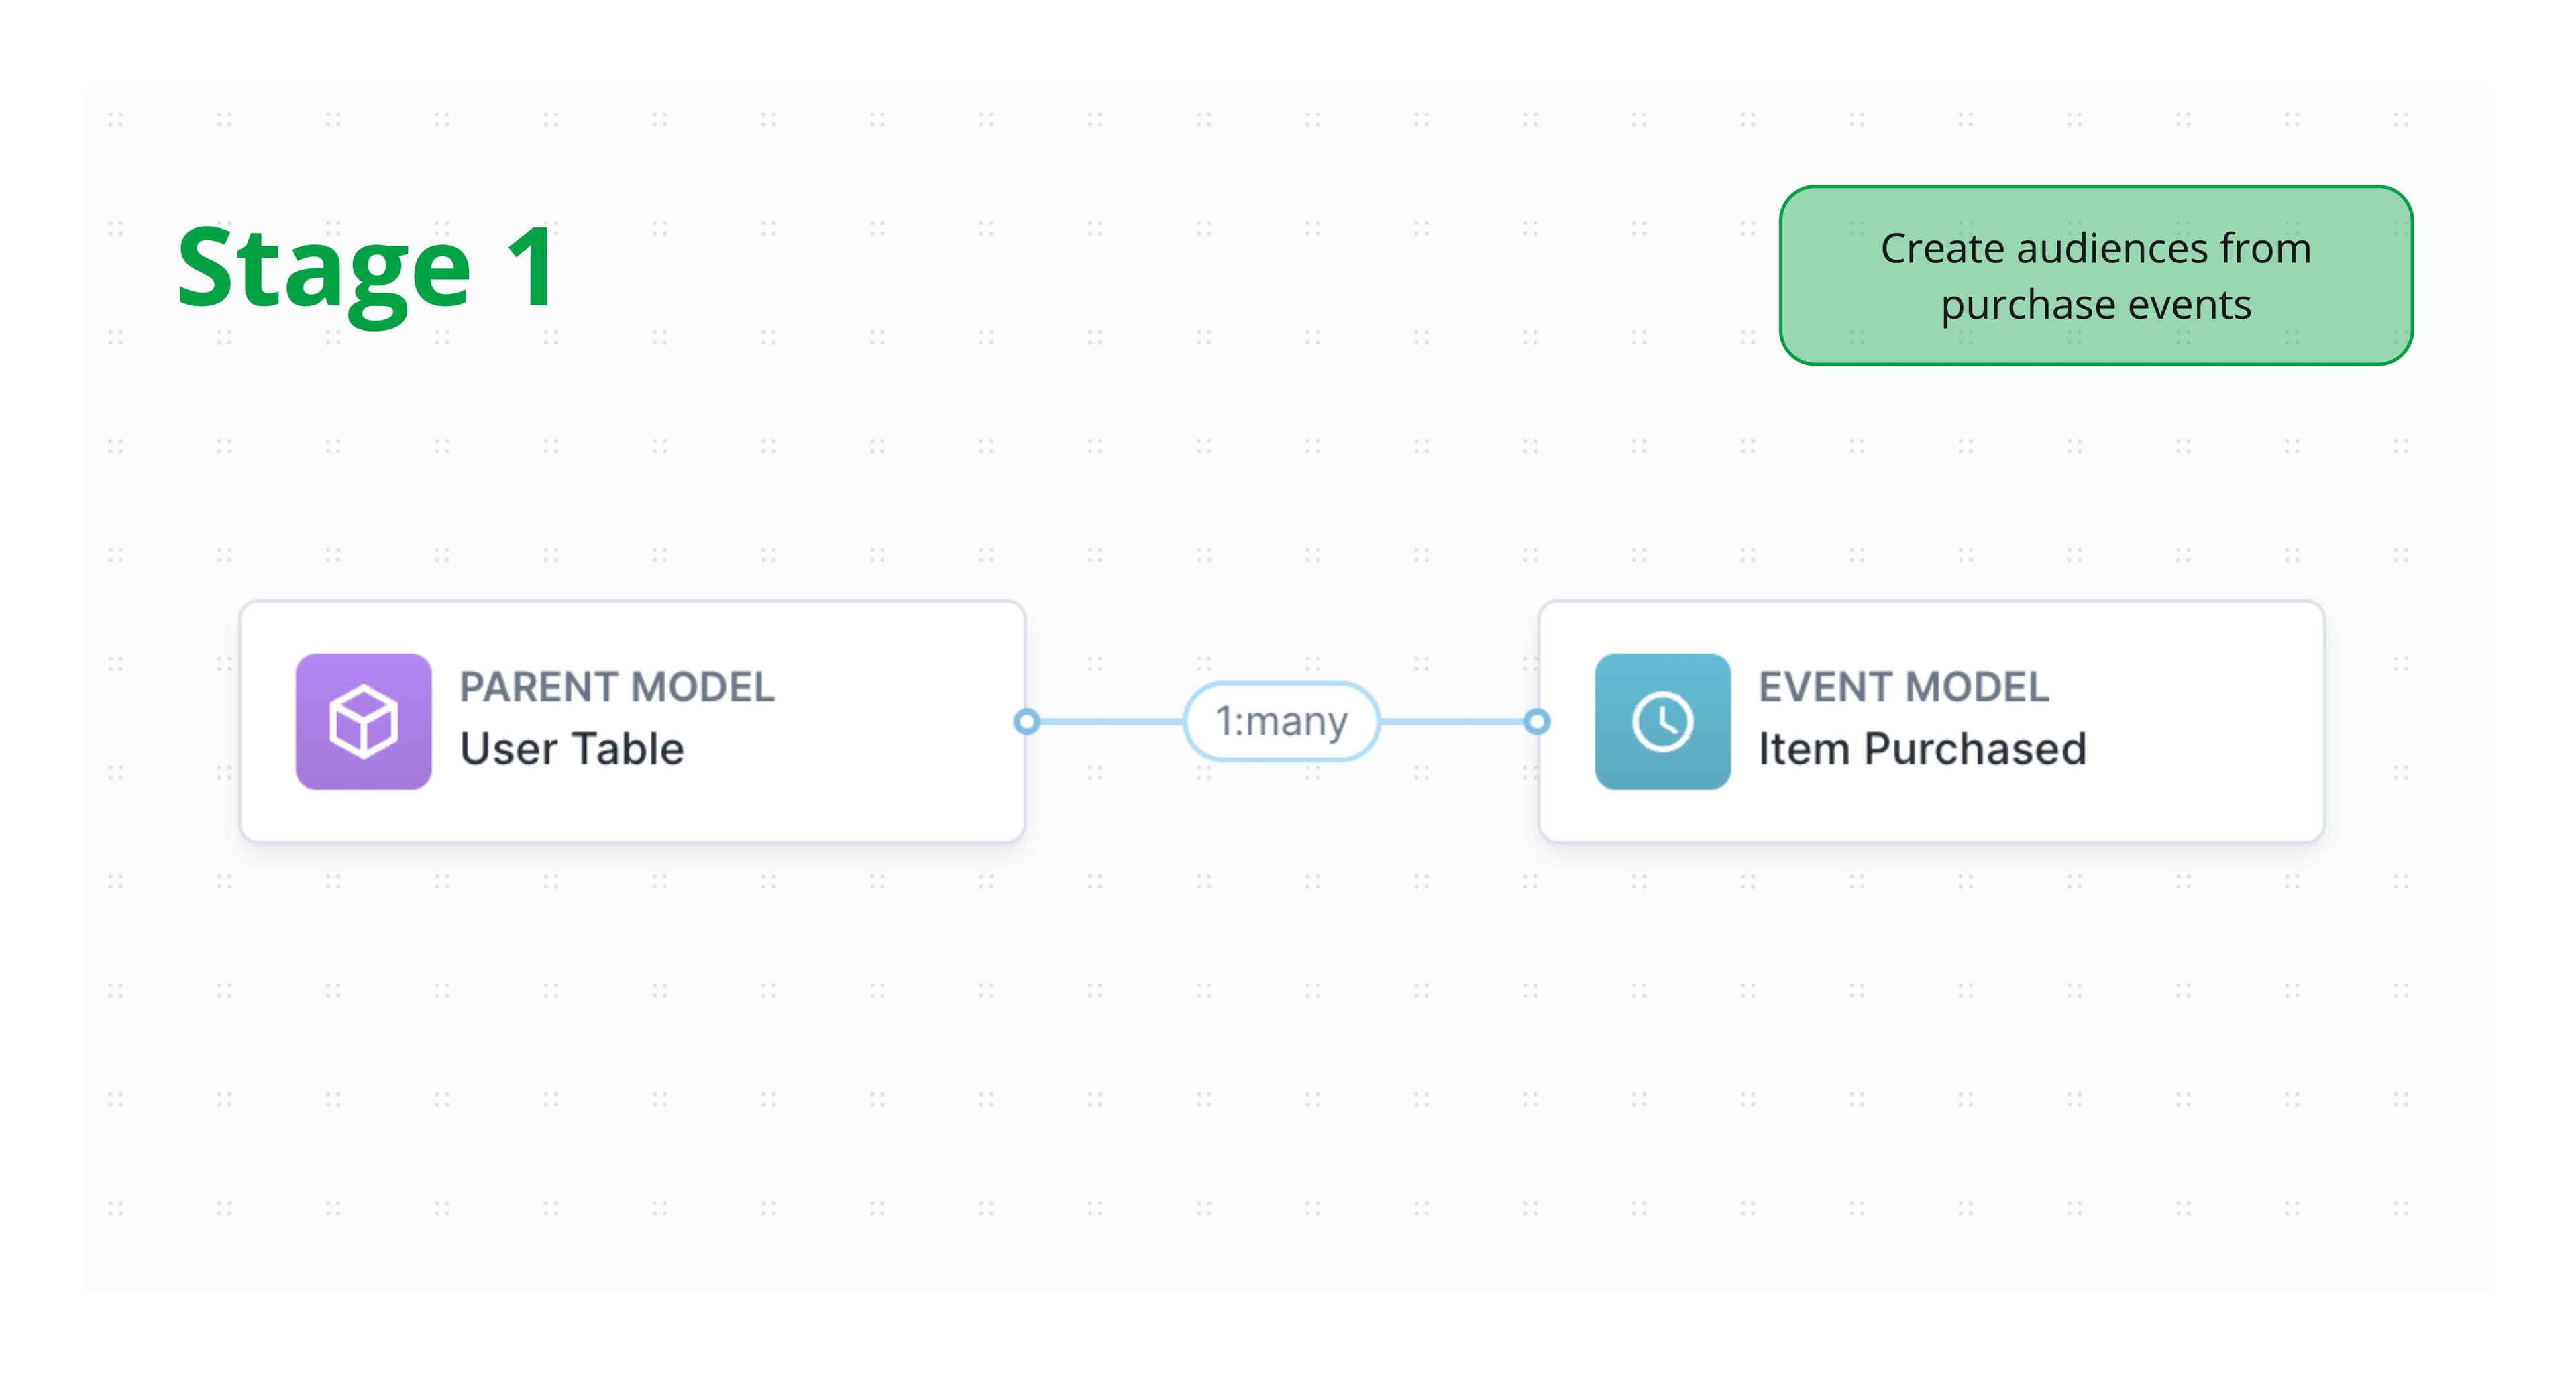
Task: Click the PARENT MODEL label
Action: pos(617,687)
